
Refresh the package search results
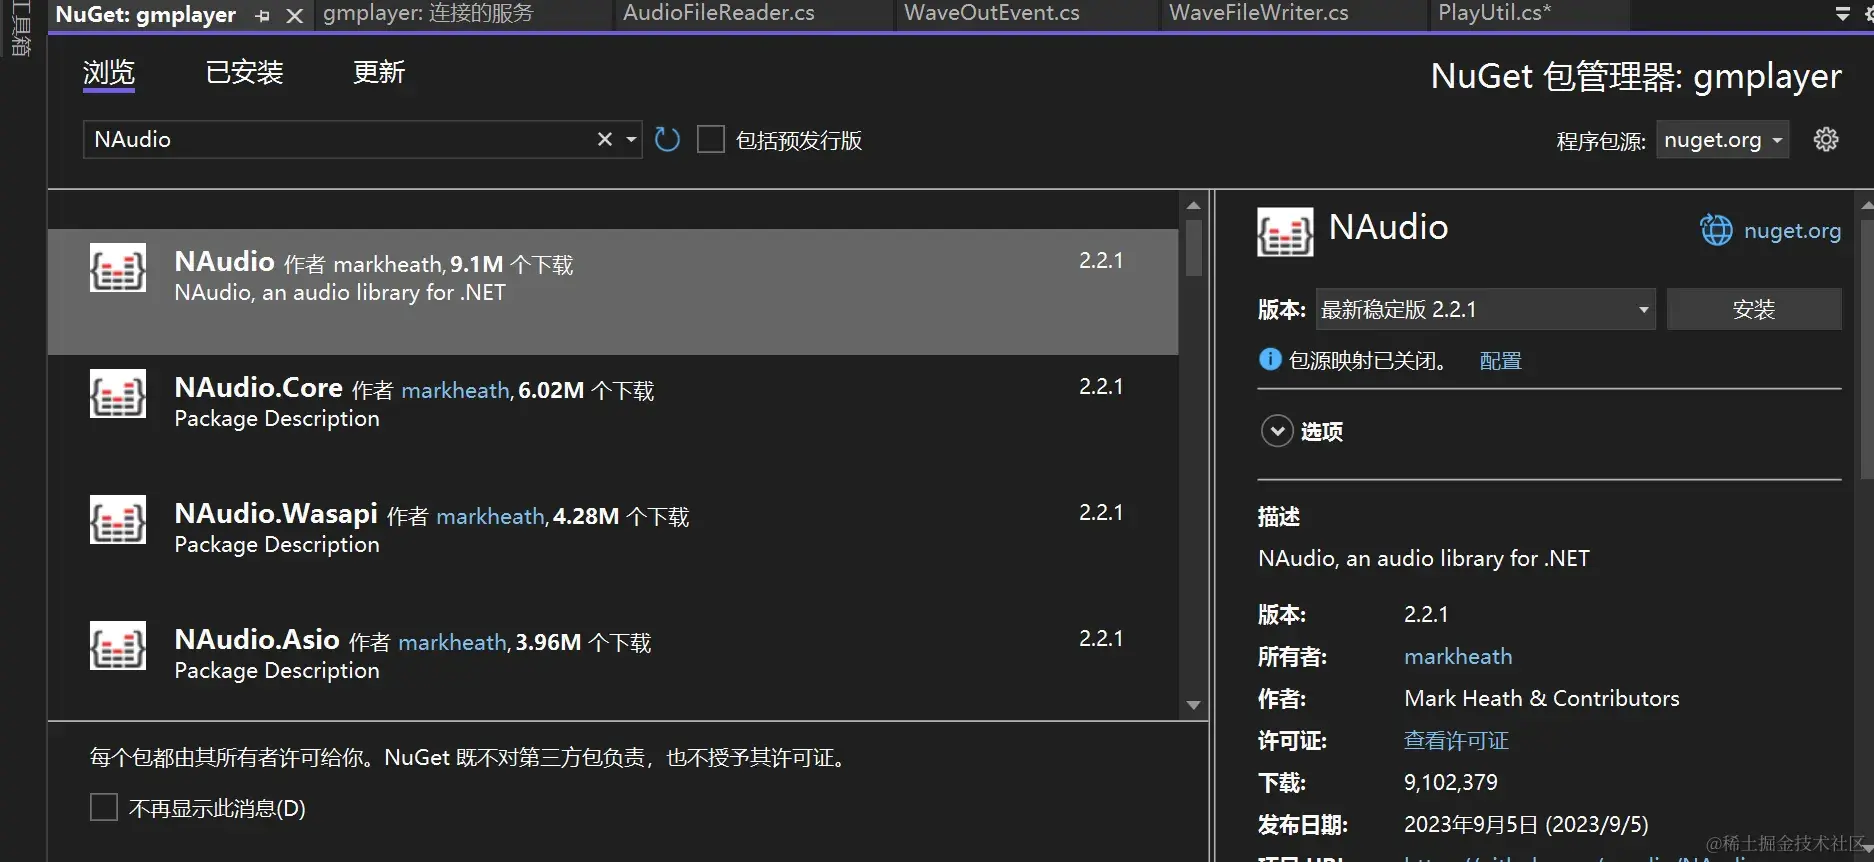667,139
